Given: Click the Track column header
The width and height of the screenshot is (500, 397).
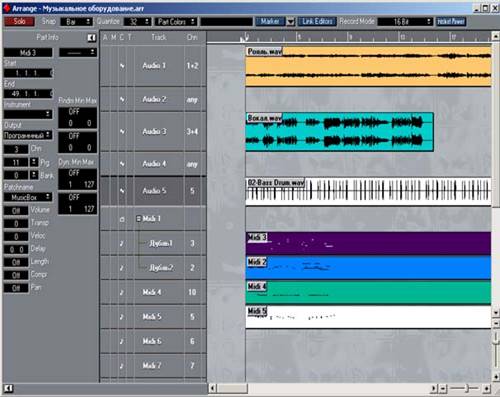Looking at the screenshot, I should (x=159, y=37).
